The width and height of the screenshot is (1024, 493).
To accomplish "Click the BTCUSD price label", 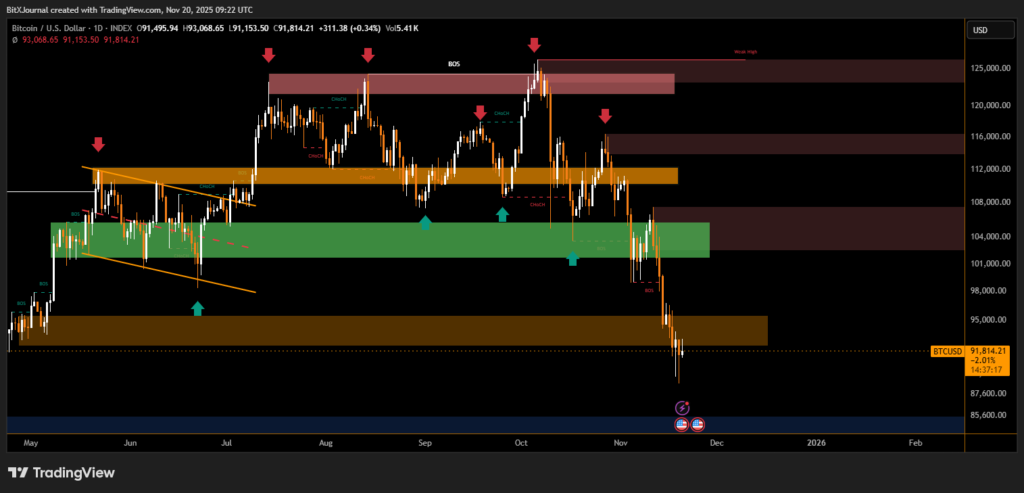I will coord(946,351).
